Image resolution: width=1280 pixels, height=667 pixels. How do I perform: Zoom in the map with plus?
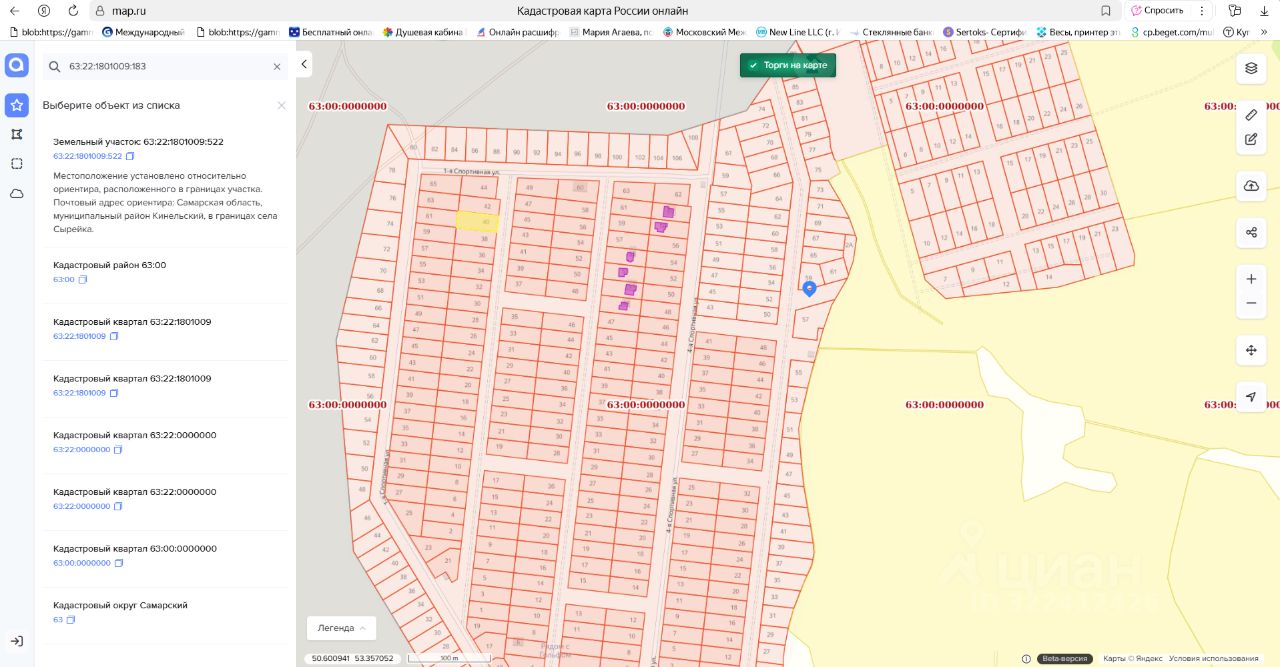click(x=1251, y=279)
